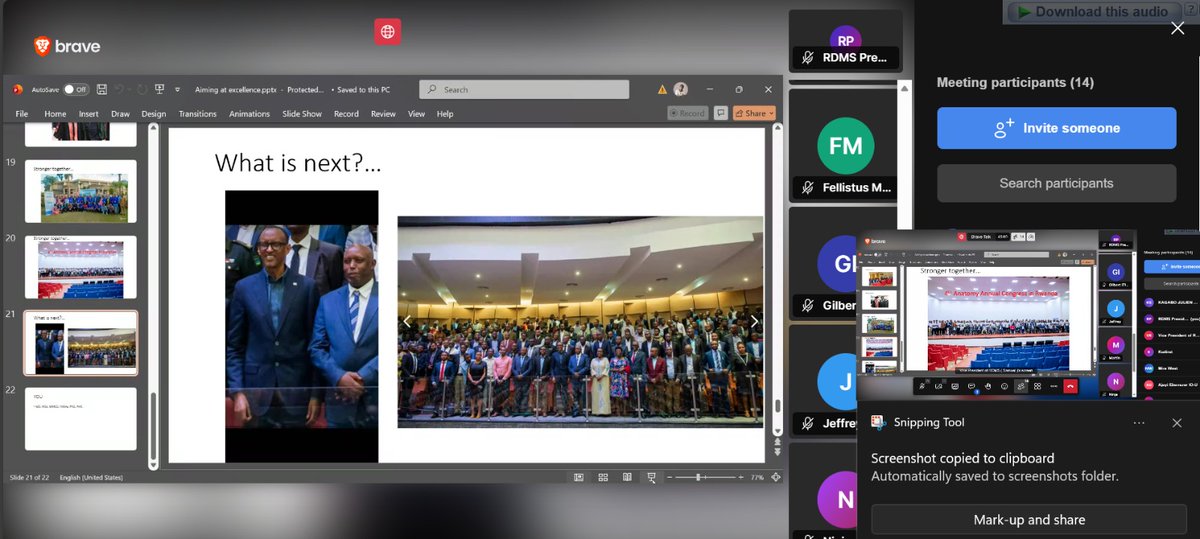Open the Draw tab

point(120,114)
